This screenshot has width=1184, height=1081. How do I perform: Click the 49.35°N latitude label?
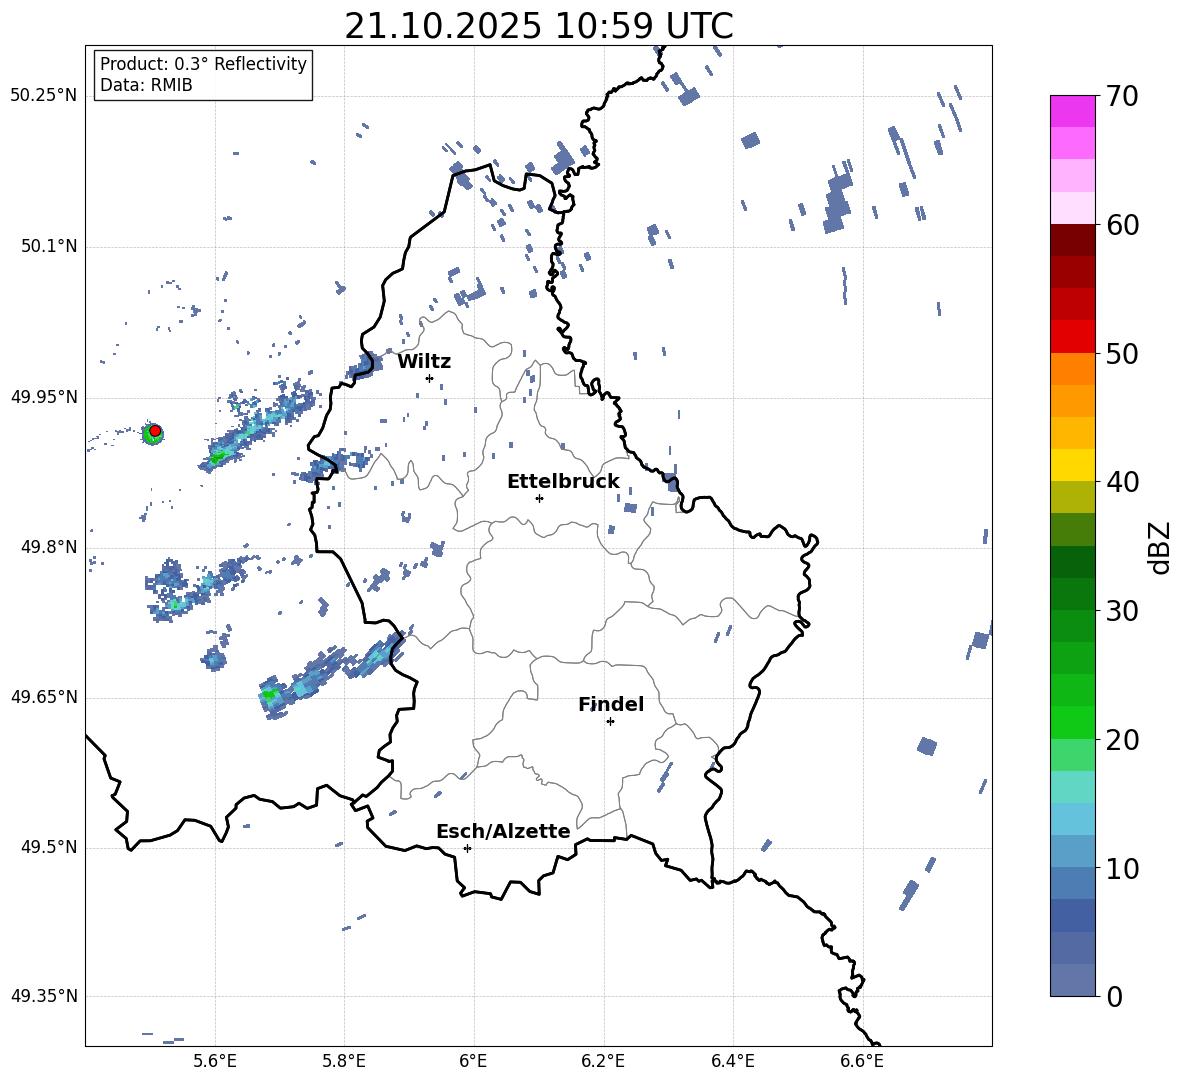(44, 996)
